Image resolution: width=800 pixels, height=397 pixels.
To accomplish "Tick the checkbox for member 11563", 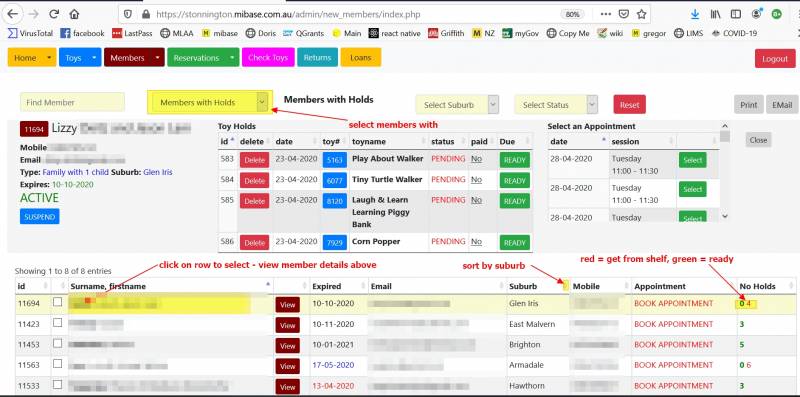I will pos(58,363).
